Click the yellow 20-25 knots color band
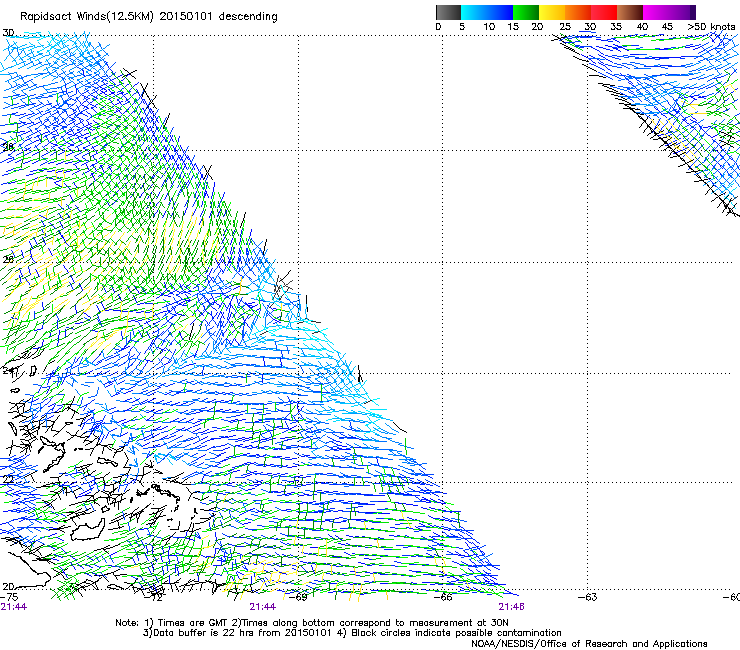 click(x=552, y=12)
